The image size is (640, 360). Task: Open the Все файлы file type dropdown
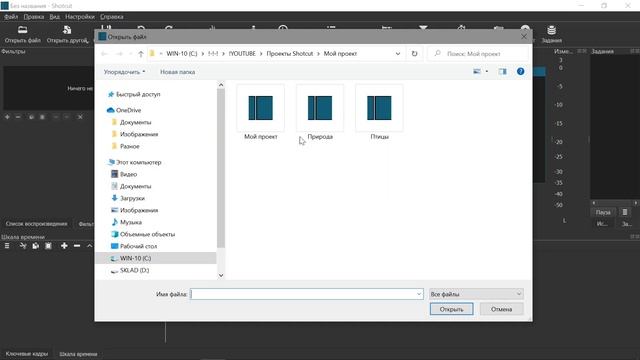(476, 294)
